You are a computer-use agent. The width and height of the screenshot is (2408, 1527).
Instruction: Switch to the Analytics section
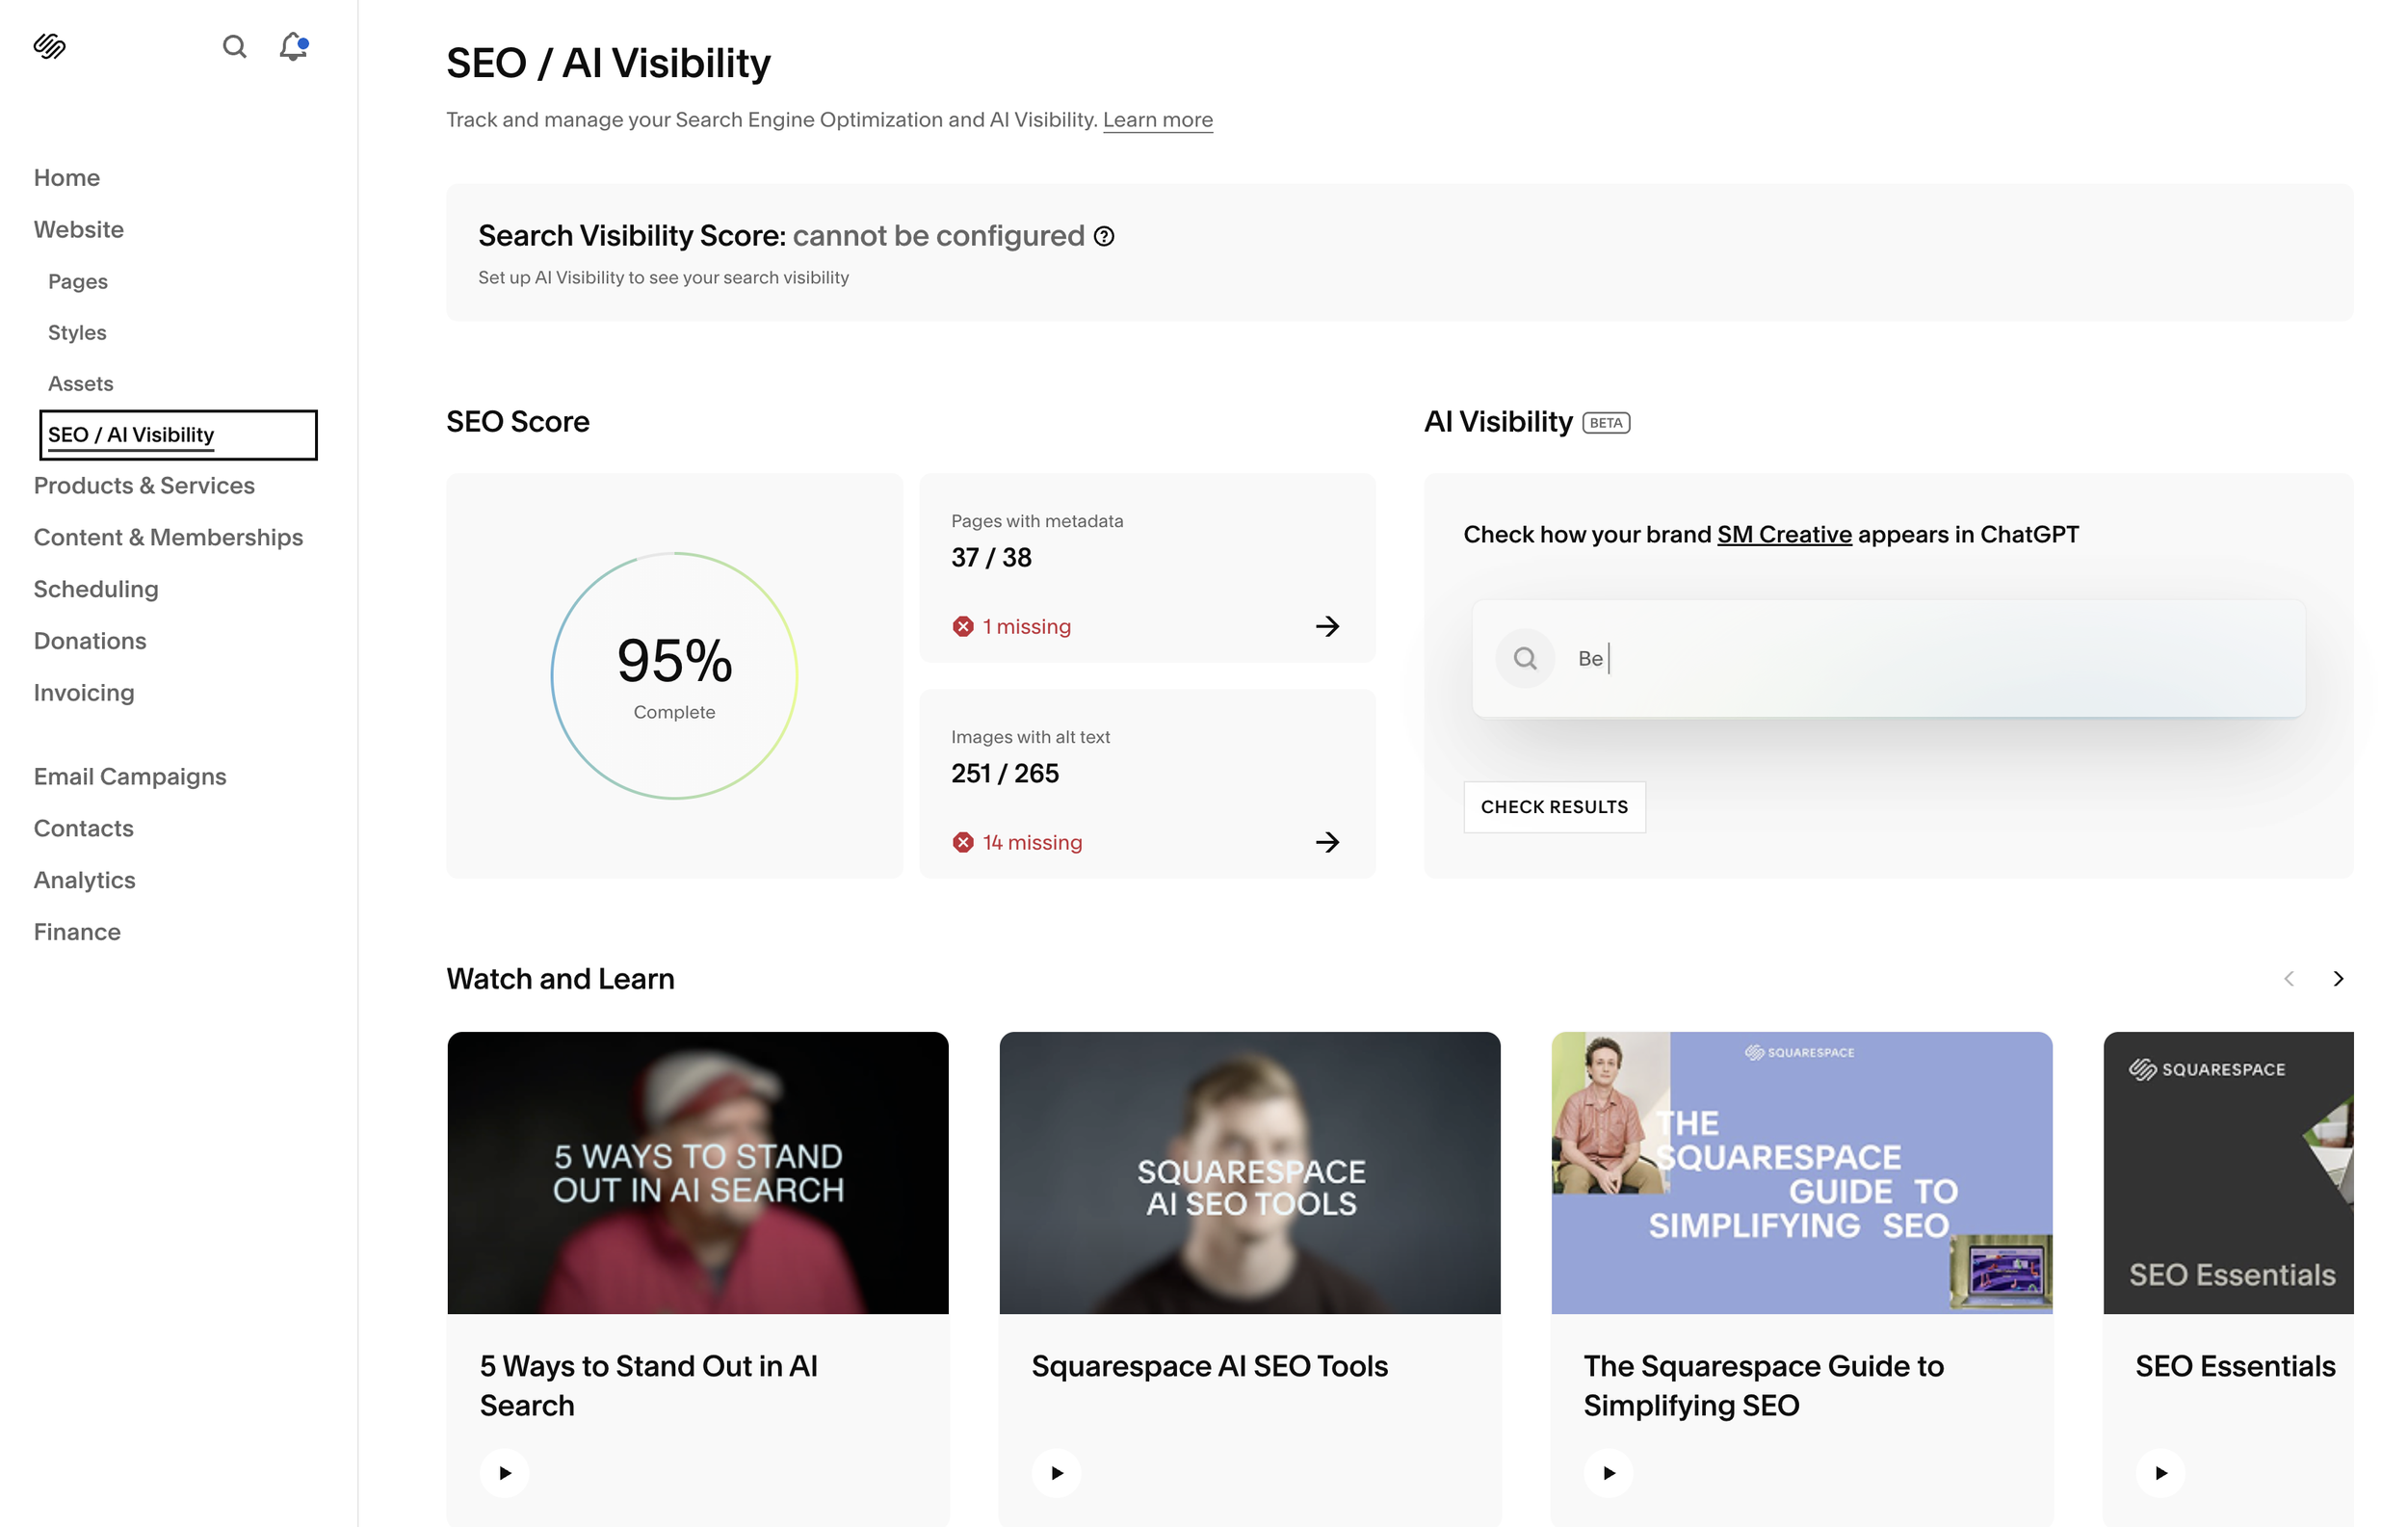pos(84,880)
